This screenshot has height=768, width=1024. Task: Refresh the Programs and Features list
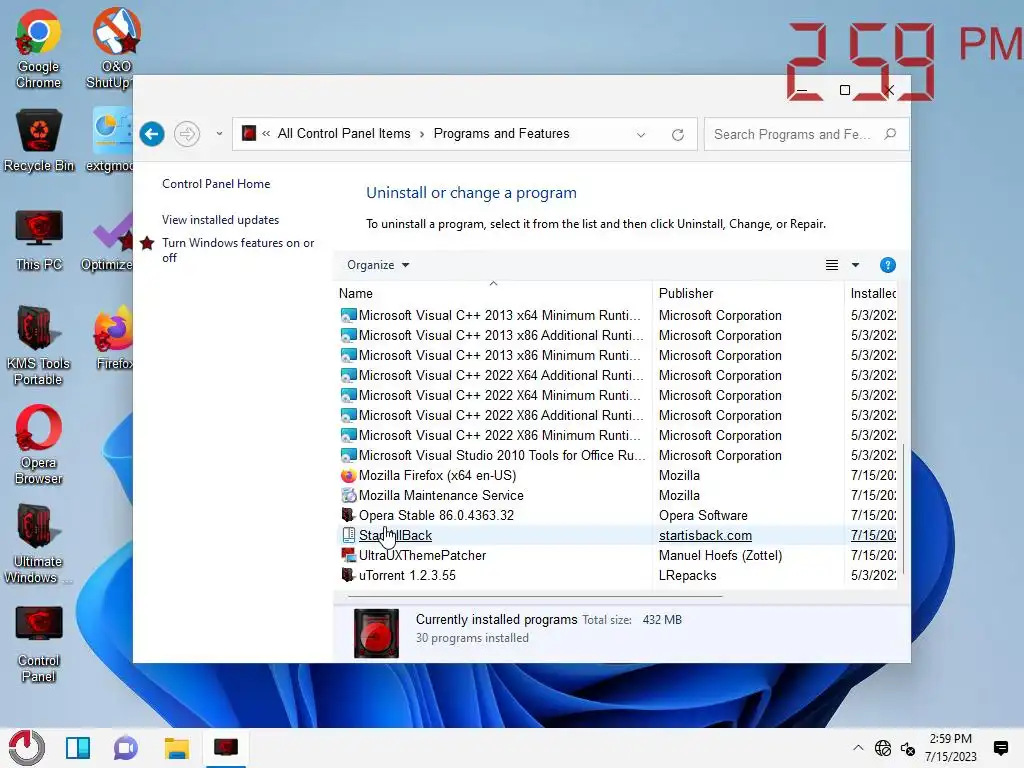click(678, 135)
